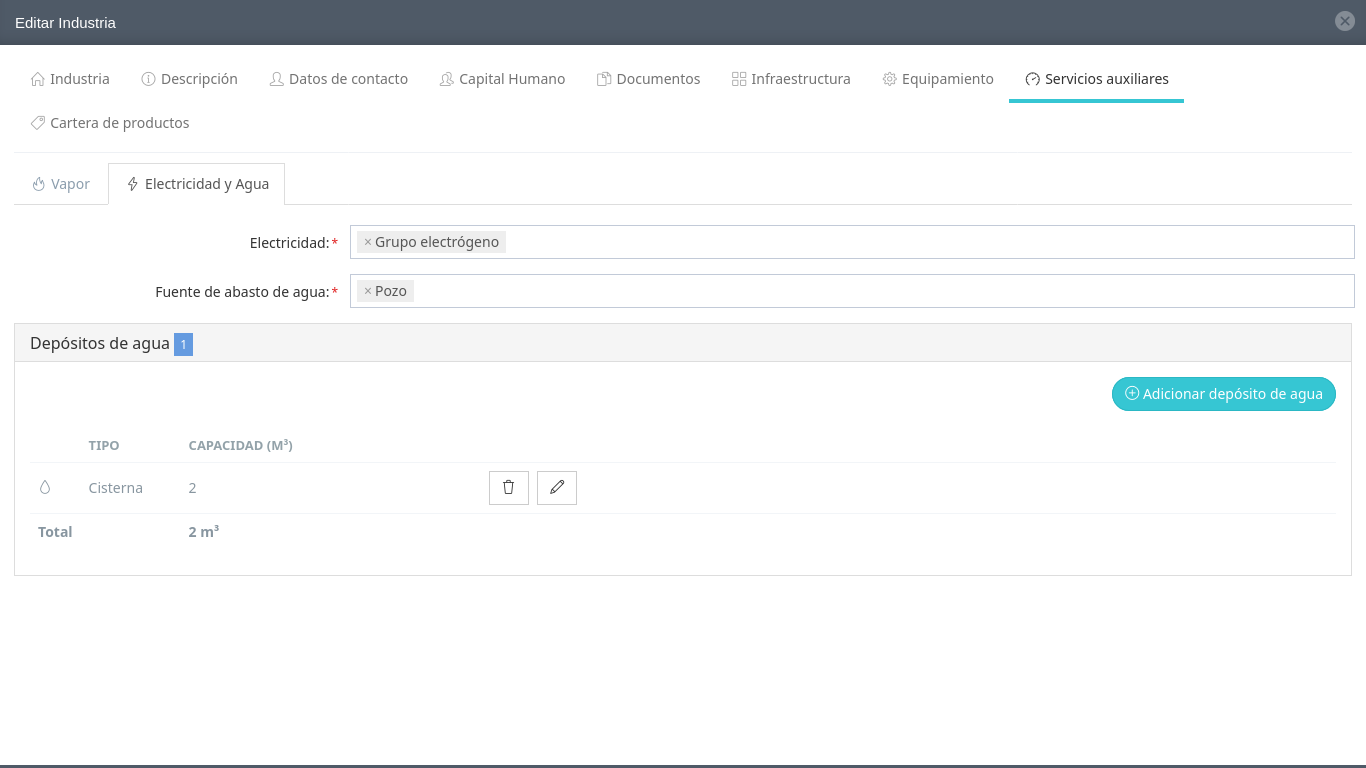The height and width of the screenshot is (768, 1366).
Task: Open Cartera de productos tab
Action: [x=110, y=123]
